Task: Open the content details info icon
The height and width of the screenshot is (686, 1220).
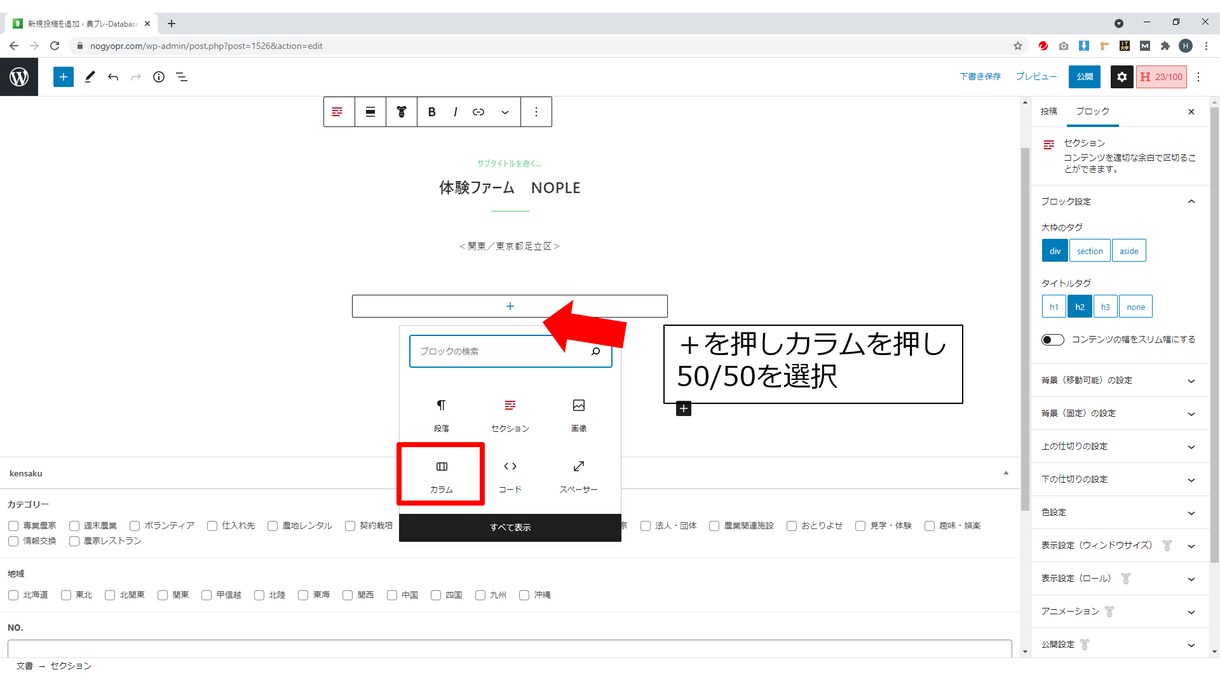Action: [x=158, y=77]
